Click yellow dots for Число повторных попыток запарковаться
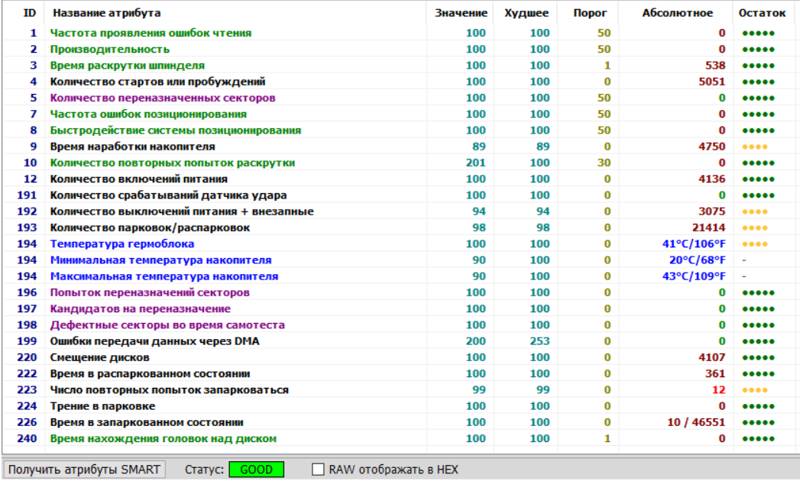The image size is (800, 481). point(755,390)
